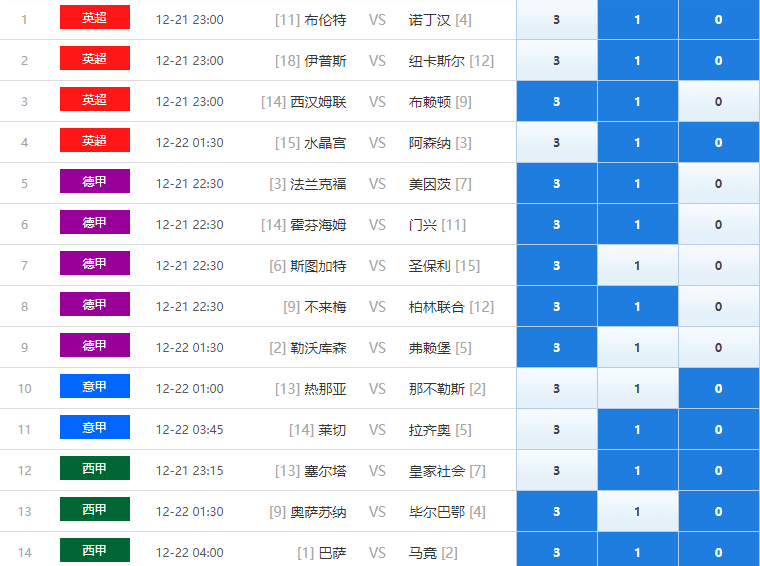Click 英超 league tag in row 4

pos(95,140)
